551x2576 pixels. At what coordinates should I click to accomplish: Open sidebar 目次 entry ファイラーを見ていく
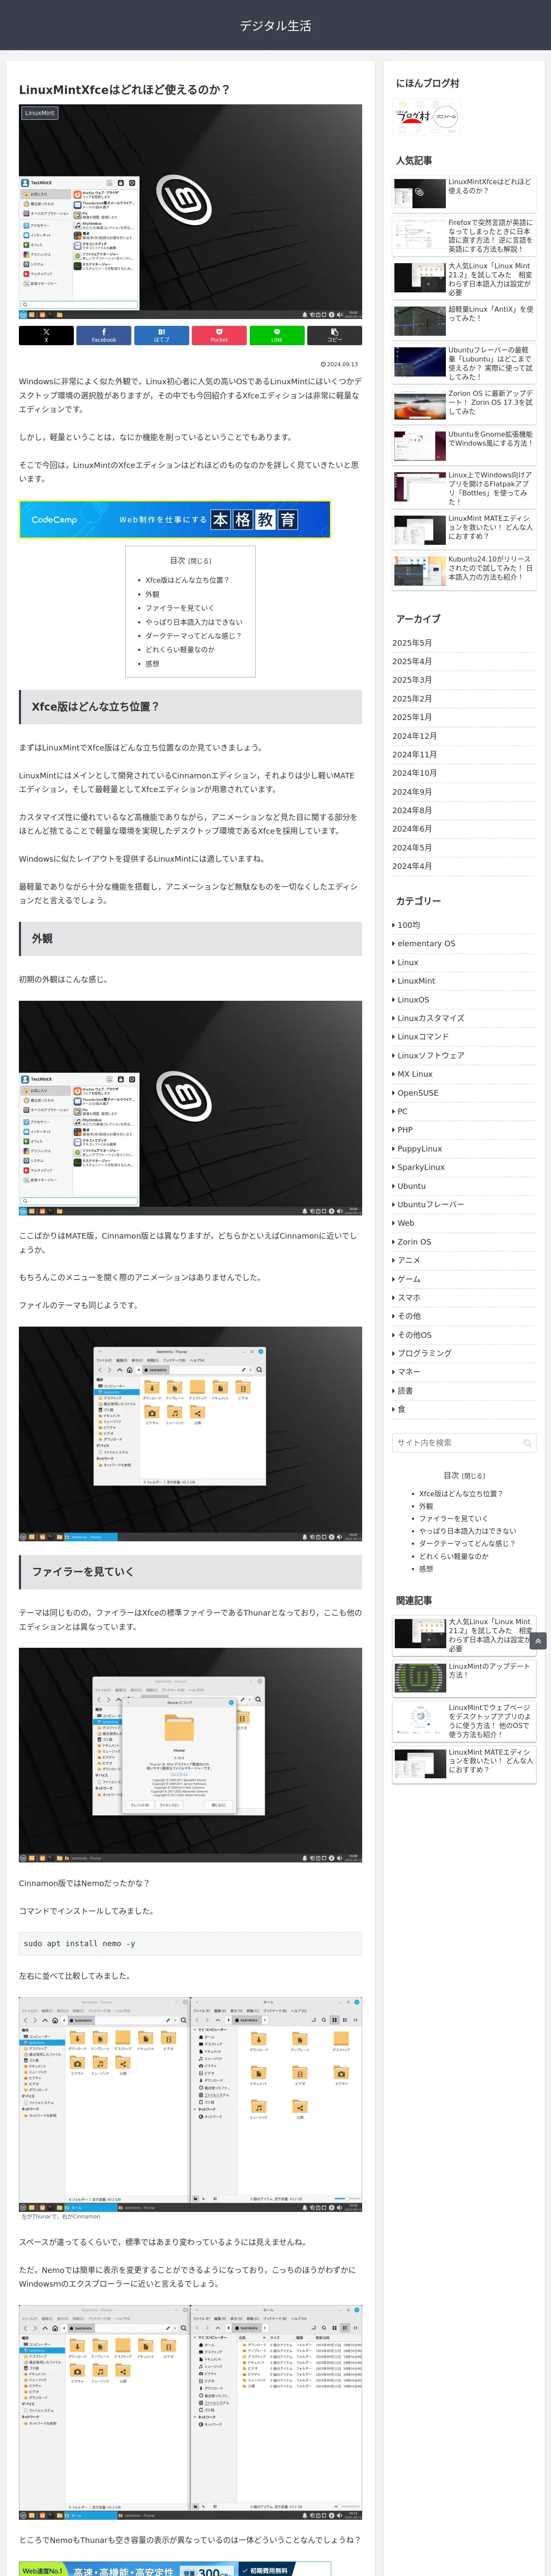453,1519
